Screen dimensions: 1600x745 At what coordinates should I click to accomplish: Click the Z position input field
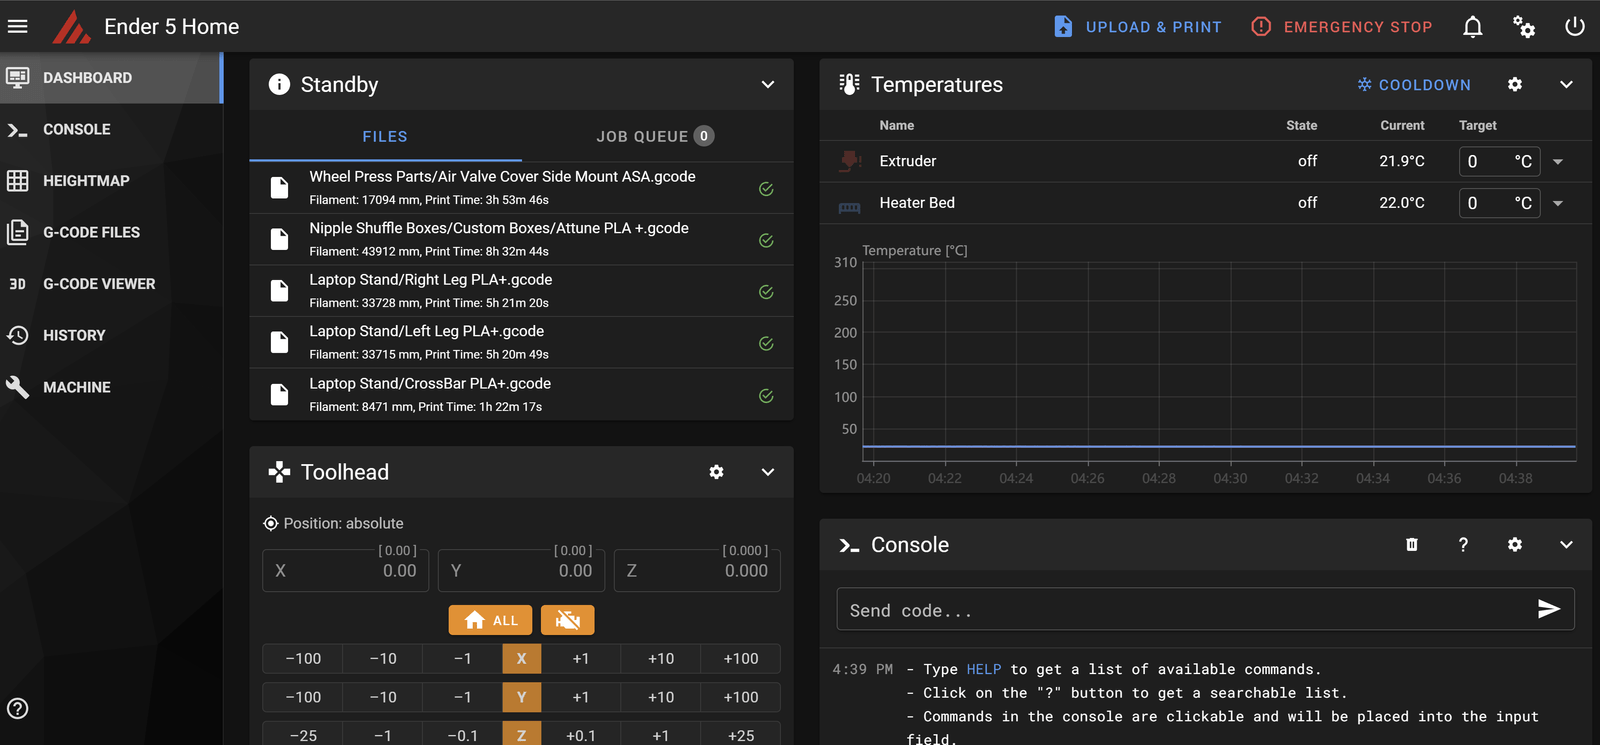coord(697,571)
